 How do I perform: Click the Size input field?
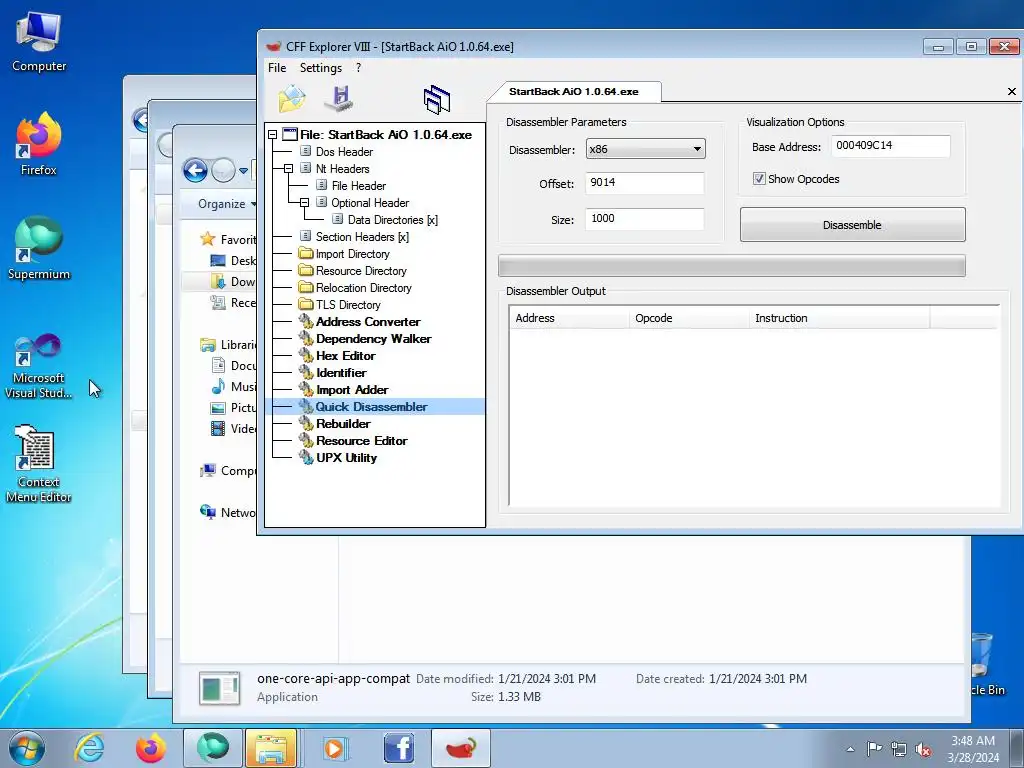pos(645,219)
